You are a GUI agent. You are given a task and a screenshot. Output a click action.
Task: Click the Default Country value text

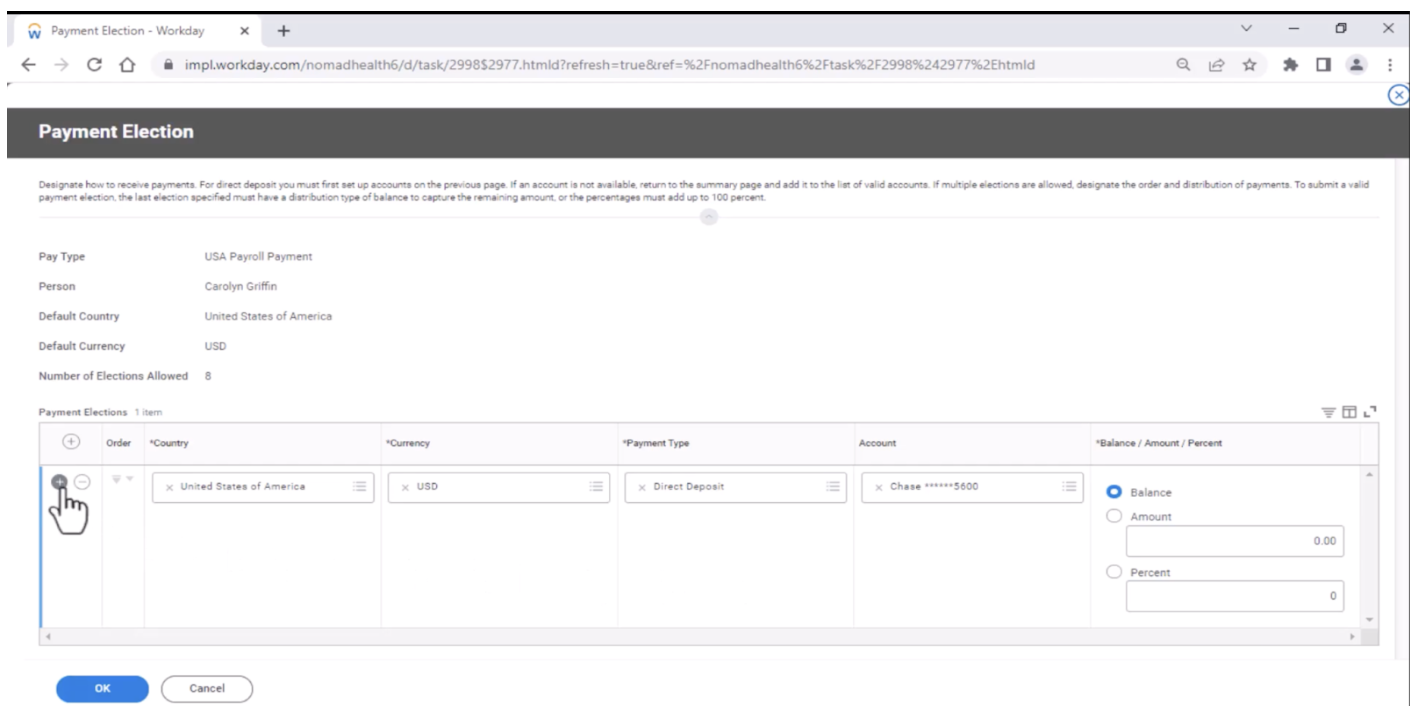[x=268, y=316]
